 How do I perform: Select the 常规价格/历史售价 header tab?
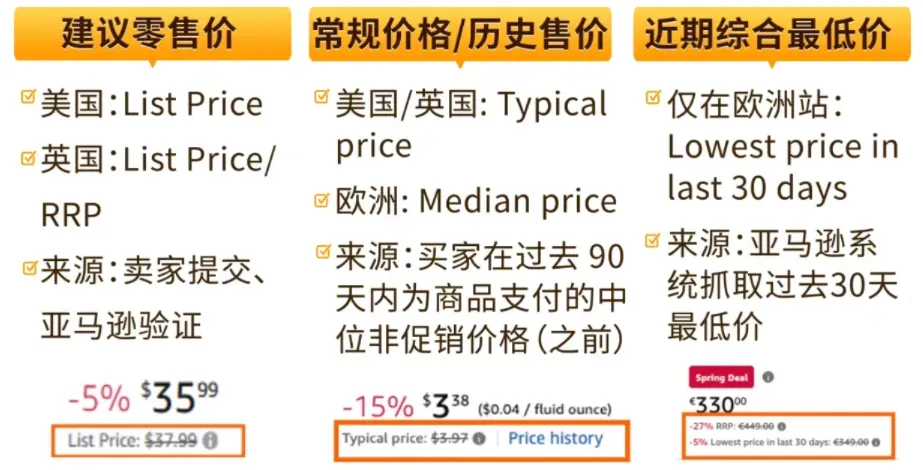460,34
